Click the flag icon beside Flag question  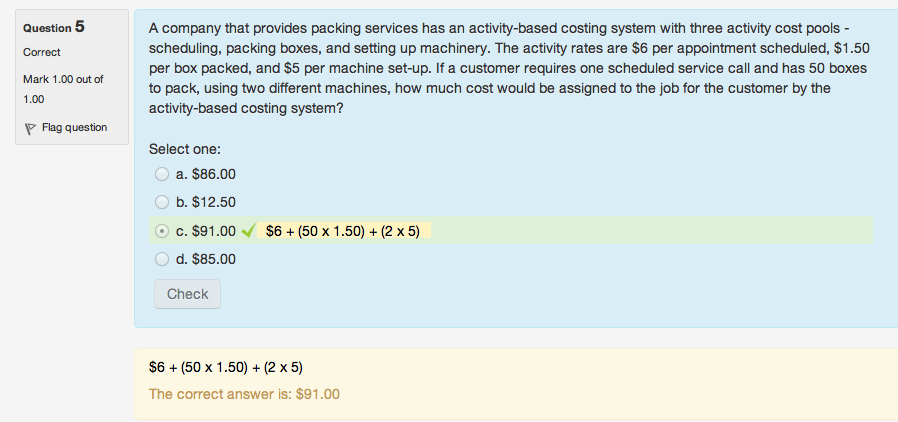point(29,128)
